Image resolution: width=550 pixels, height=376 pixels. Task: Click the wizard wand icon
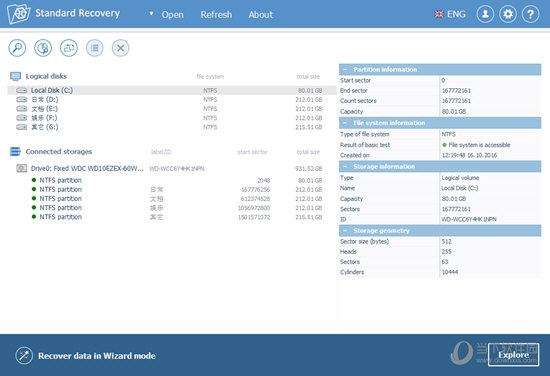(24, 355)
